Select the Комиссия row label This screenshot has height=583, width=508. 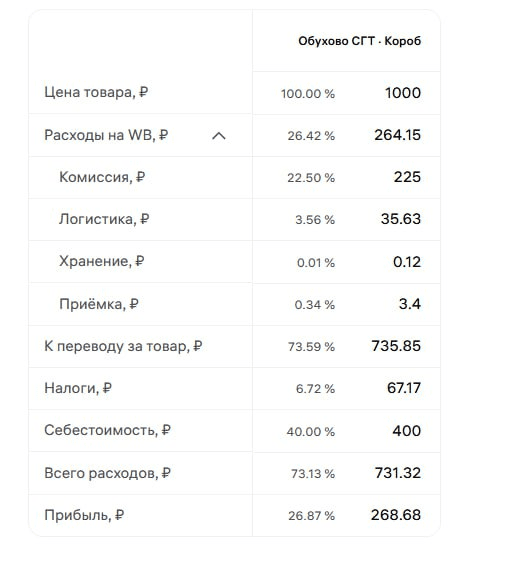[102, 177]
